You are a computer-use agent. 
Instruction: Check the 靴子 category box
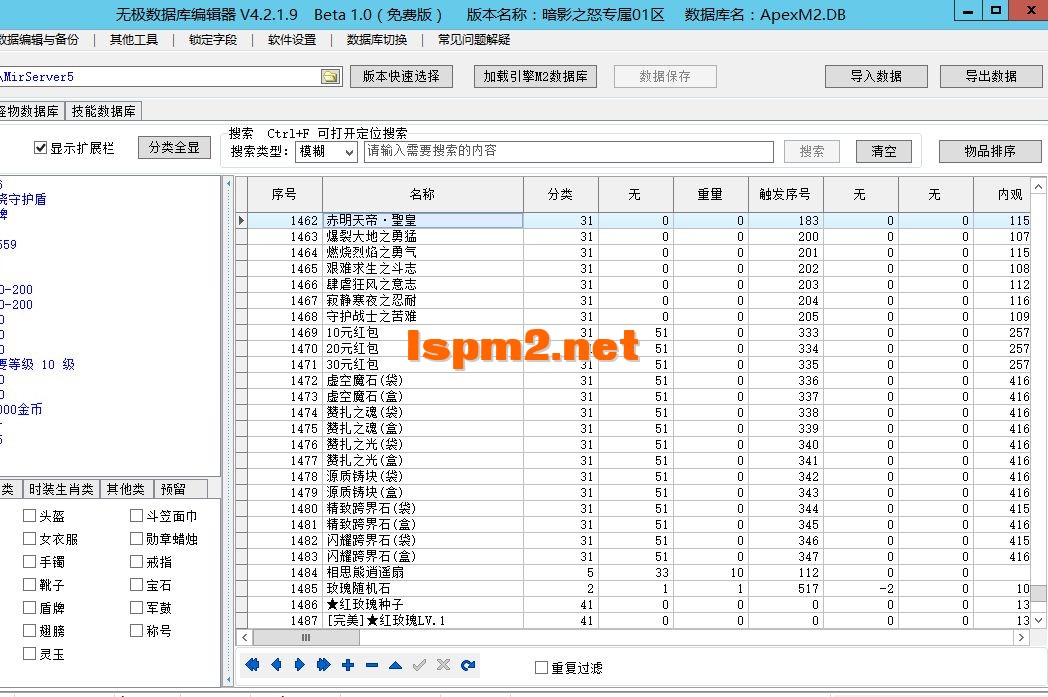point(29,584)
